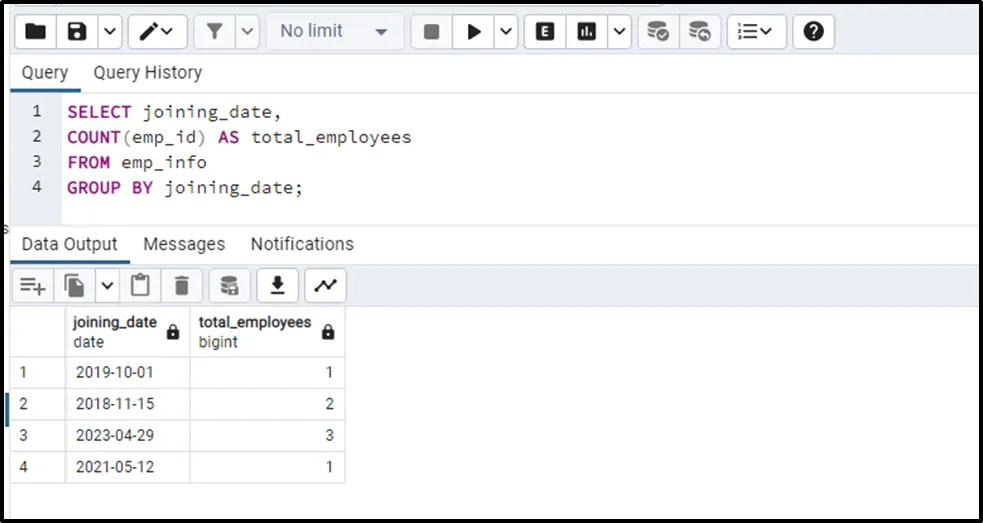This screenshot has height=523, width=983.
Task: Click the Open File folder icon
Action: (35, 32)
